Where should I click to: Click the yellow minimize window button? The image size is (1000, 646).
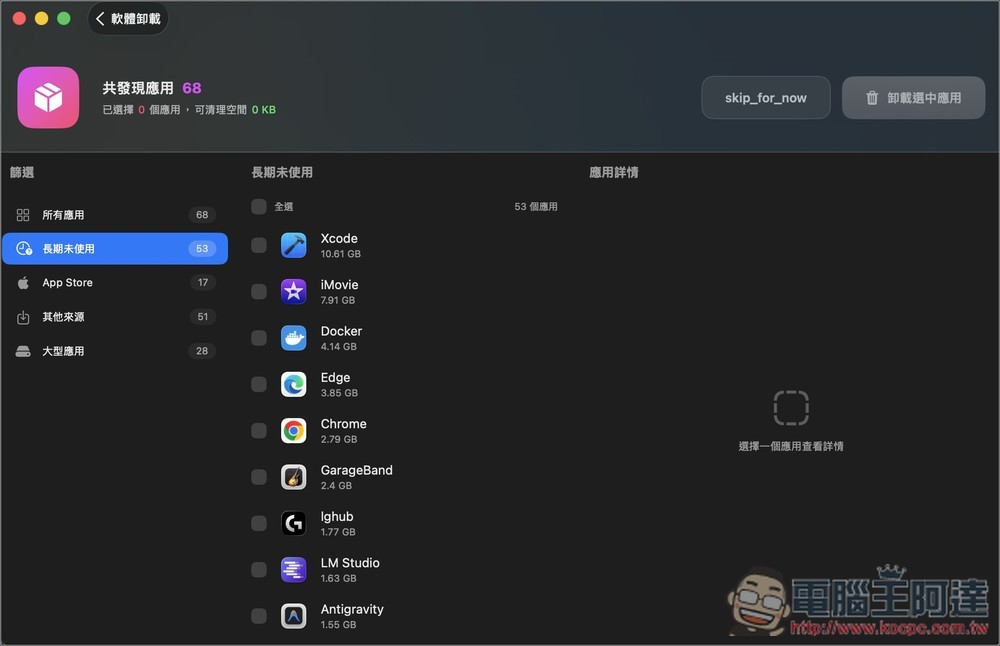[41, 18]
